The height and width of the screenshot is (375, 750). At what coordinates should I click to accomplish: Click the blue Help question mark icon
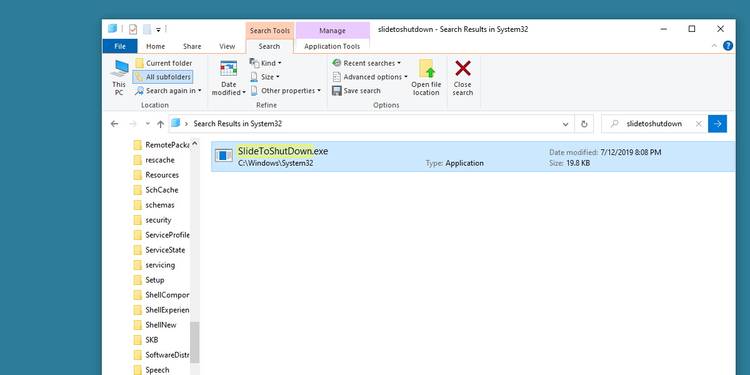pos(728,46)
